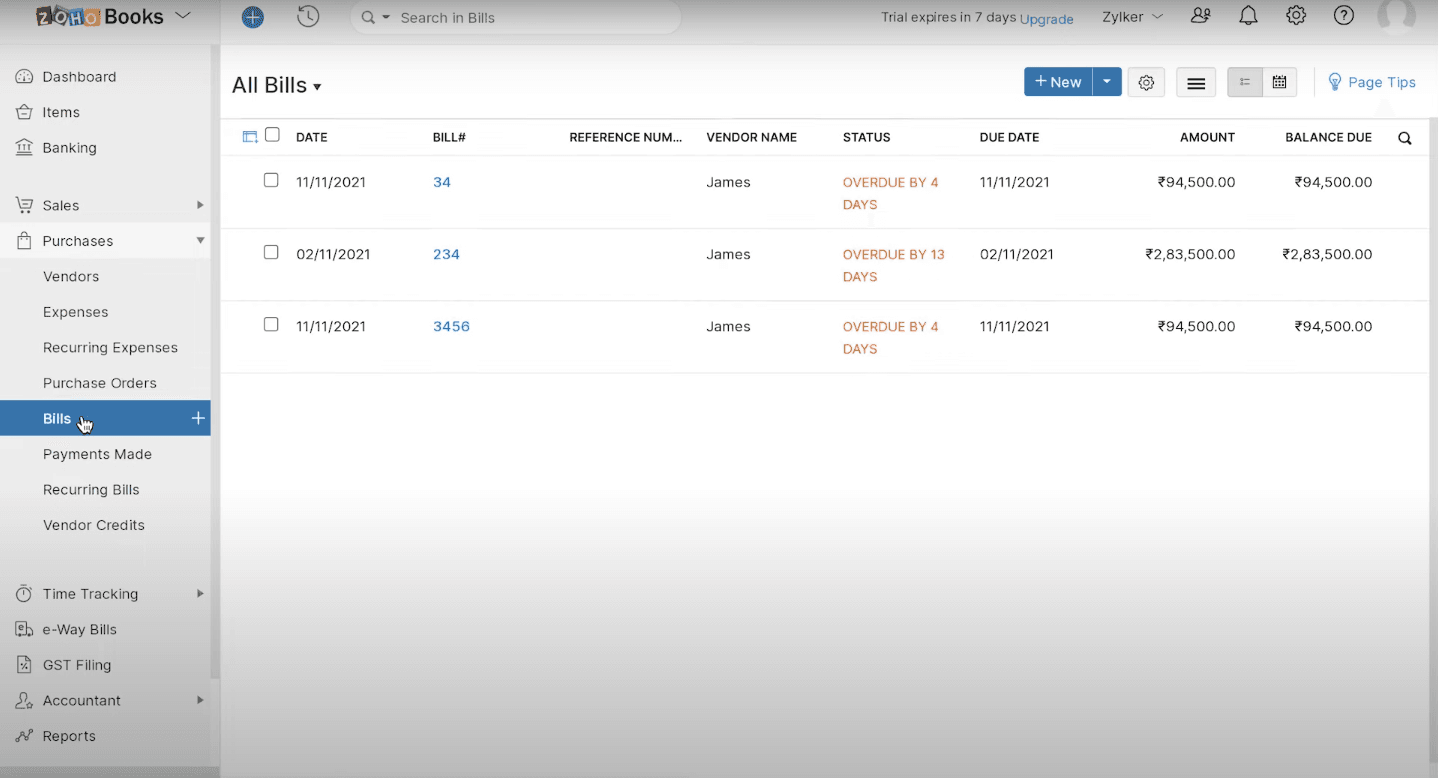
Task: Open the settings gear in top bar
Action: 1296,16
